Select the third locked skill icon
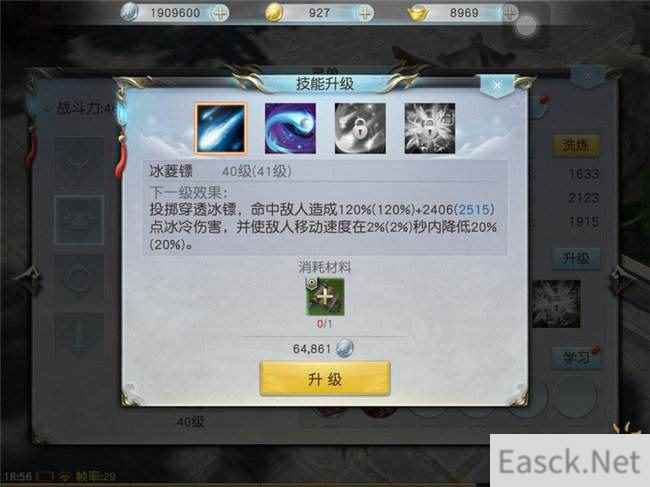Image resolution: width=650 pixels, height=487 pixels. point(360,129)
